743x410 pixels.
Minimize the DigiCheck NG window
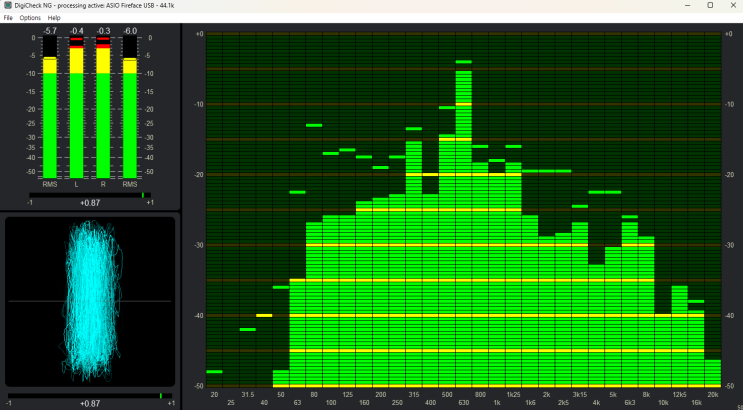pos(687,5)
